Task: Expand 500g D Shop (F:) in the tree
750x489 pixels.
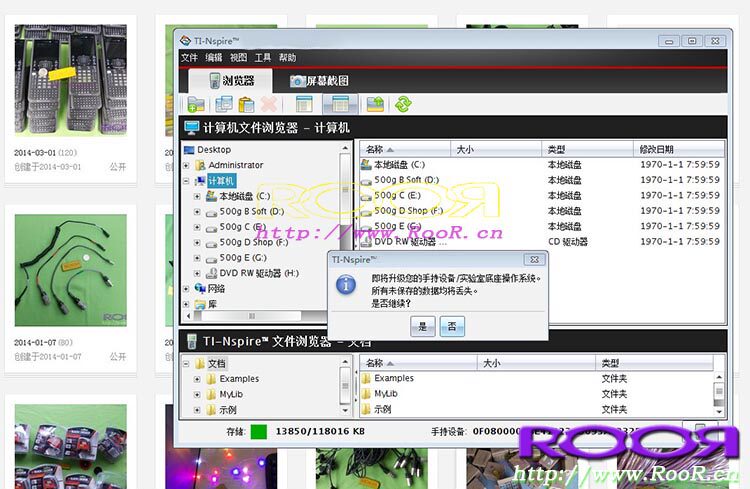Action: (197, 243)
